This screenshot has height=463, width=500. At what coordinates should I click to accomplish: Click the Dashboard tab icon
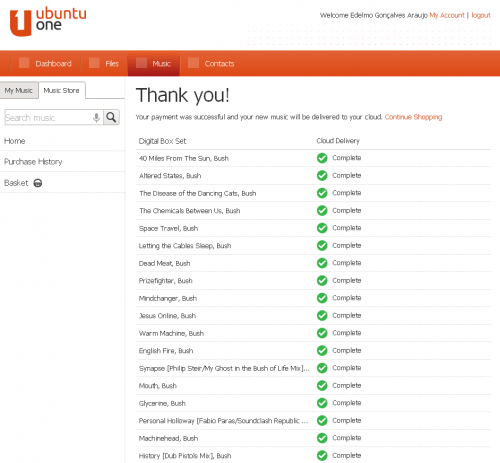pos(24,63)
